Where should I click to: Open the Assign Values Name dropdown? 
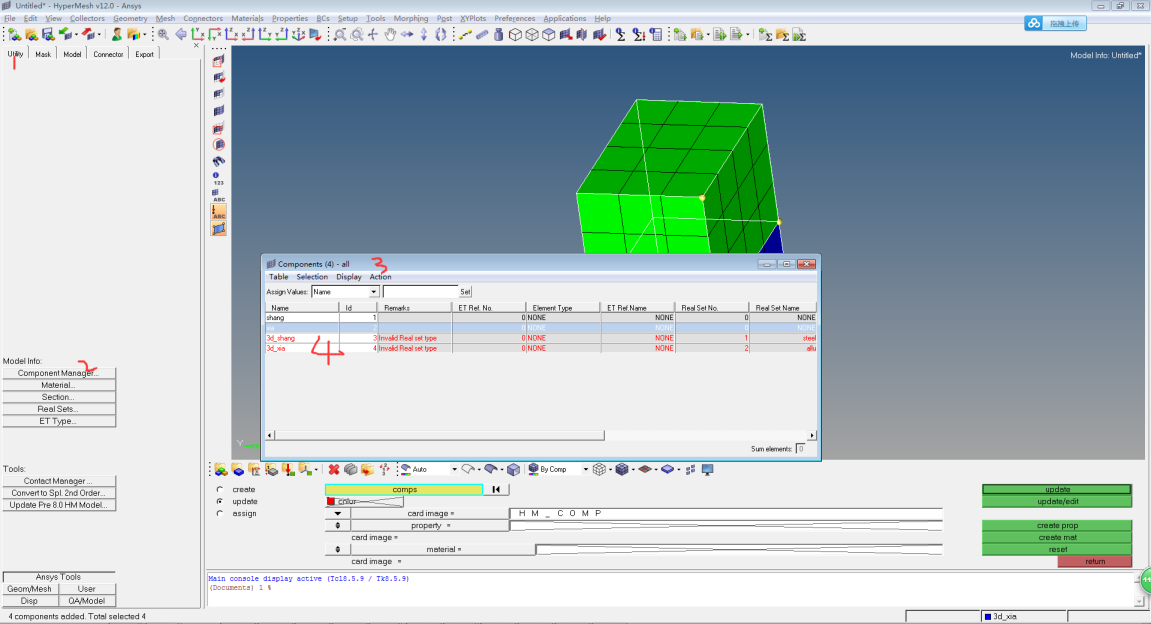(374, 292)
